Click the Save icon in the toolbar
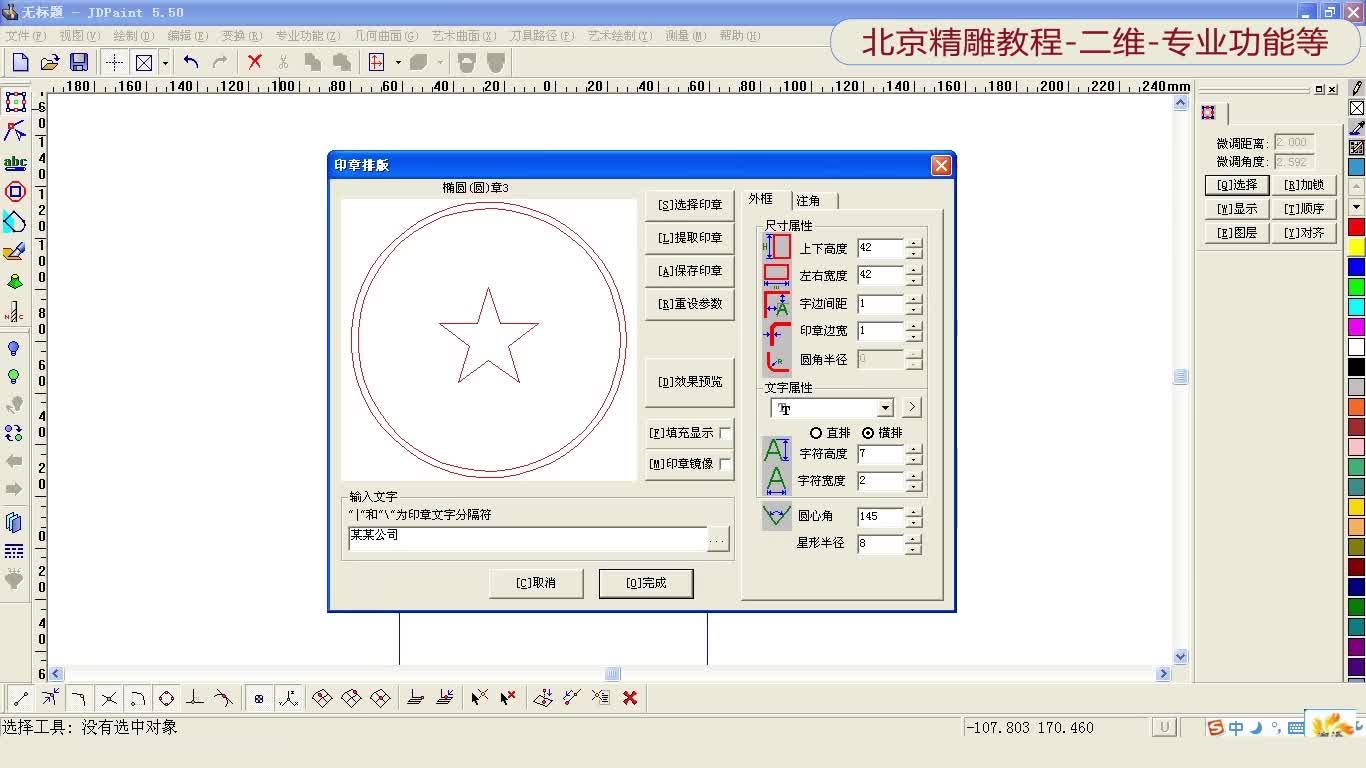 click(x=80, y=61)
